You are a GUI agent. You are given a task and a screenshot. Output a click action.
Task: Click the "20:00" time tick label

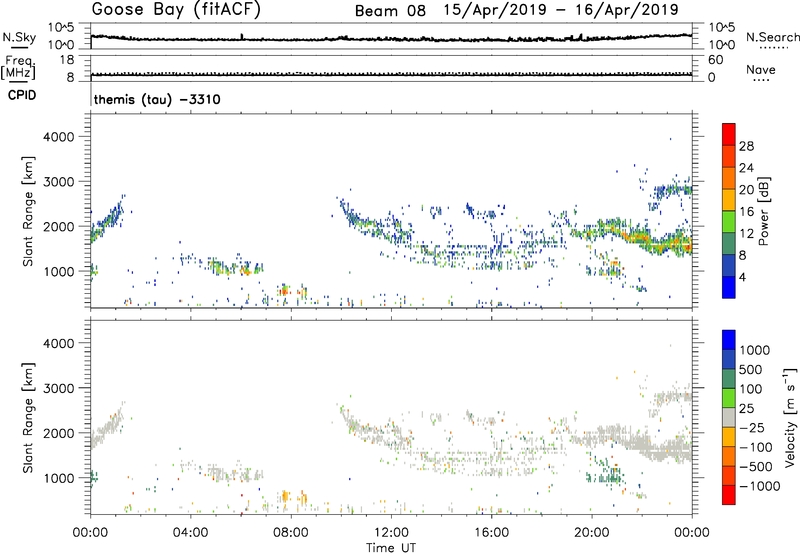(x=592, y=533)
